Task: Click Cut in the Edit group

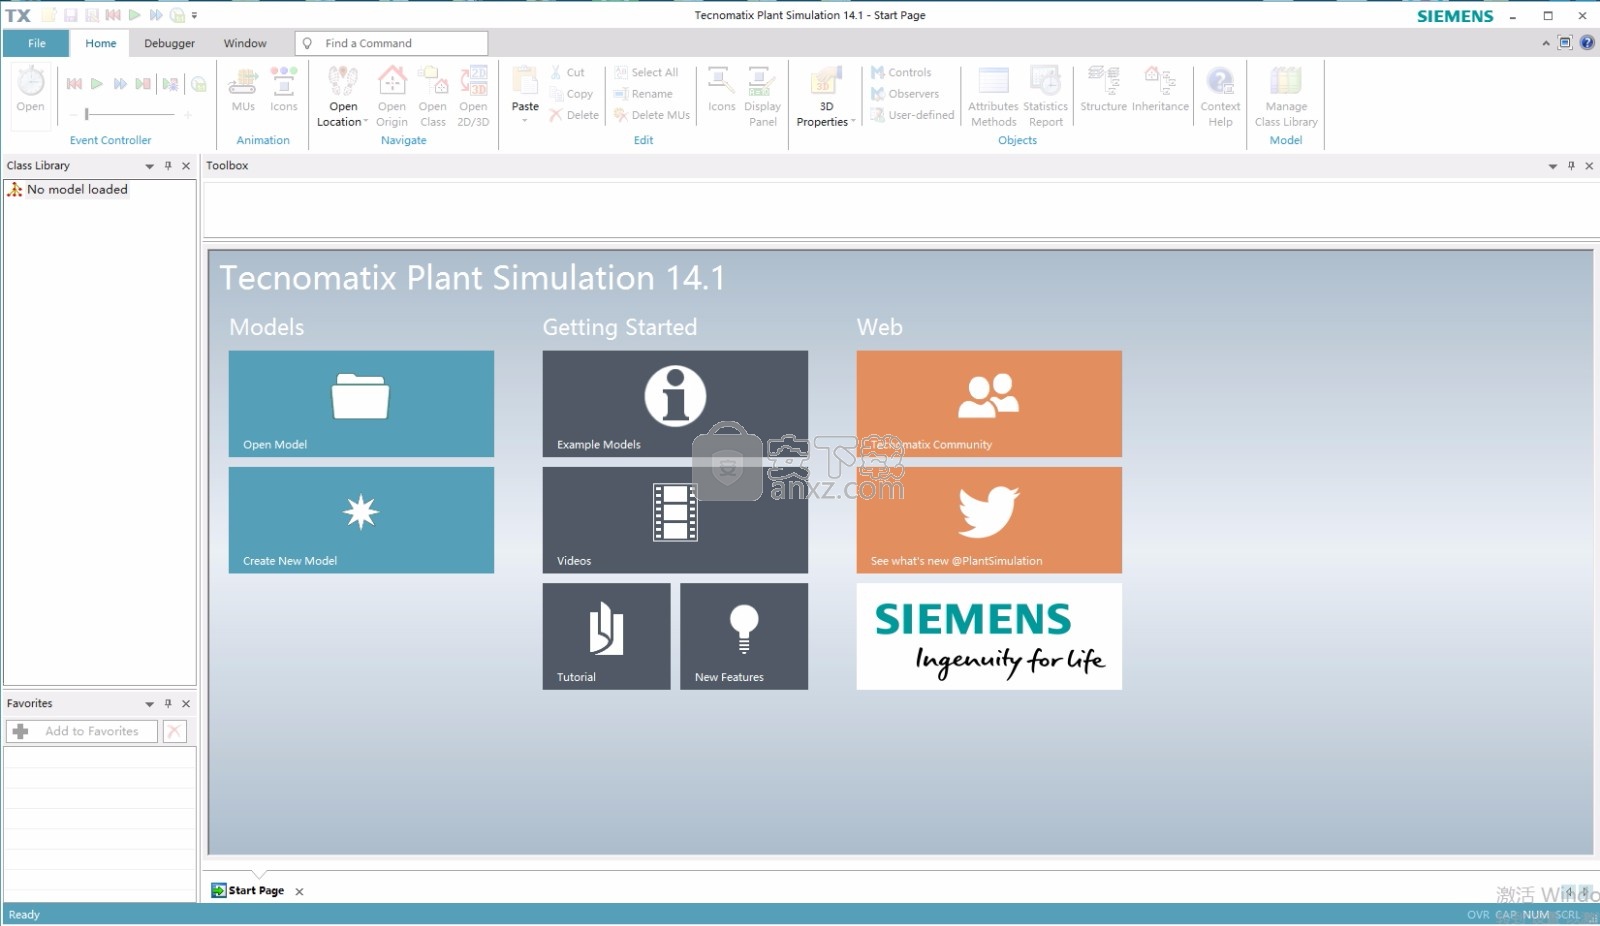Action: (x=567, y=73)
